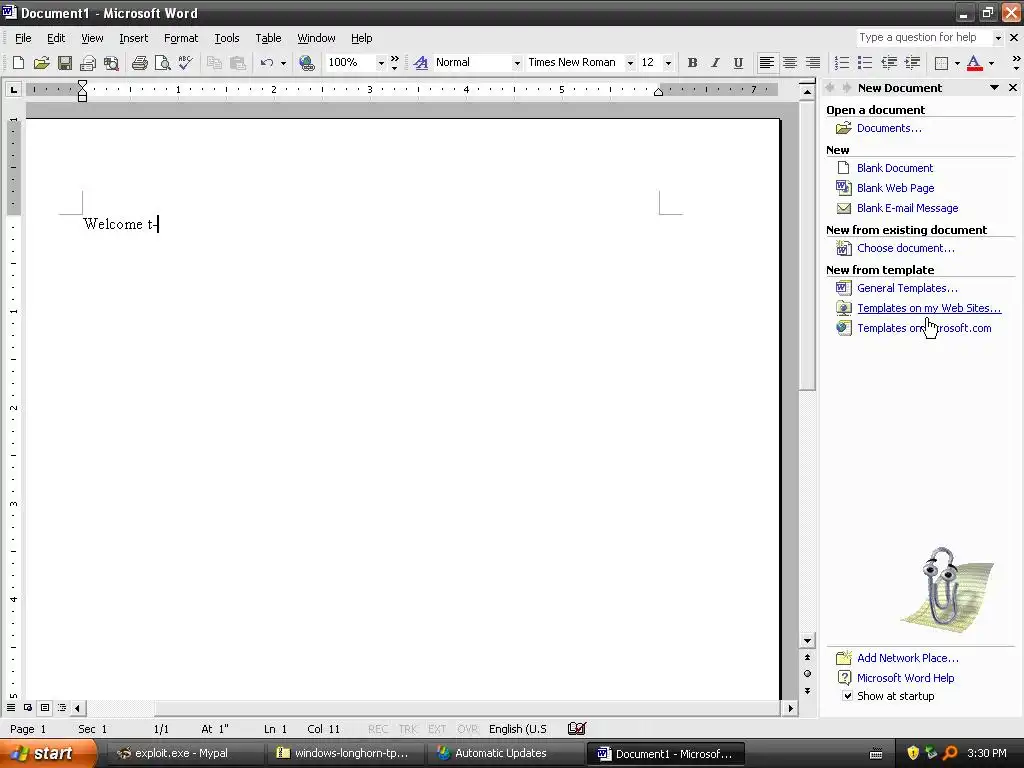1024x768 pixels.
Task: Set paragraph alignment to Align Right
Action: 813,63
